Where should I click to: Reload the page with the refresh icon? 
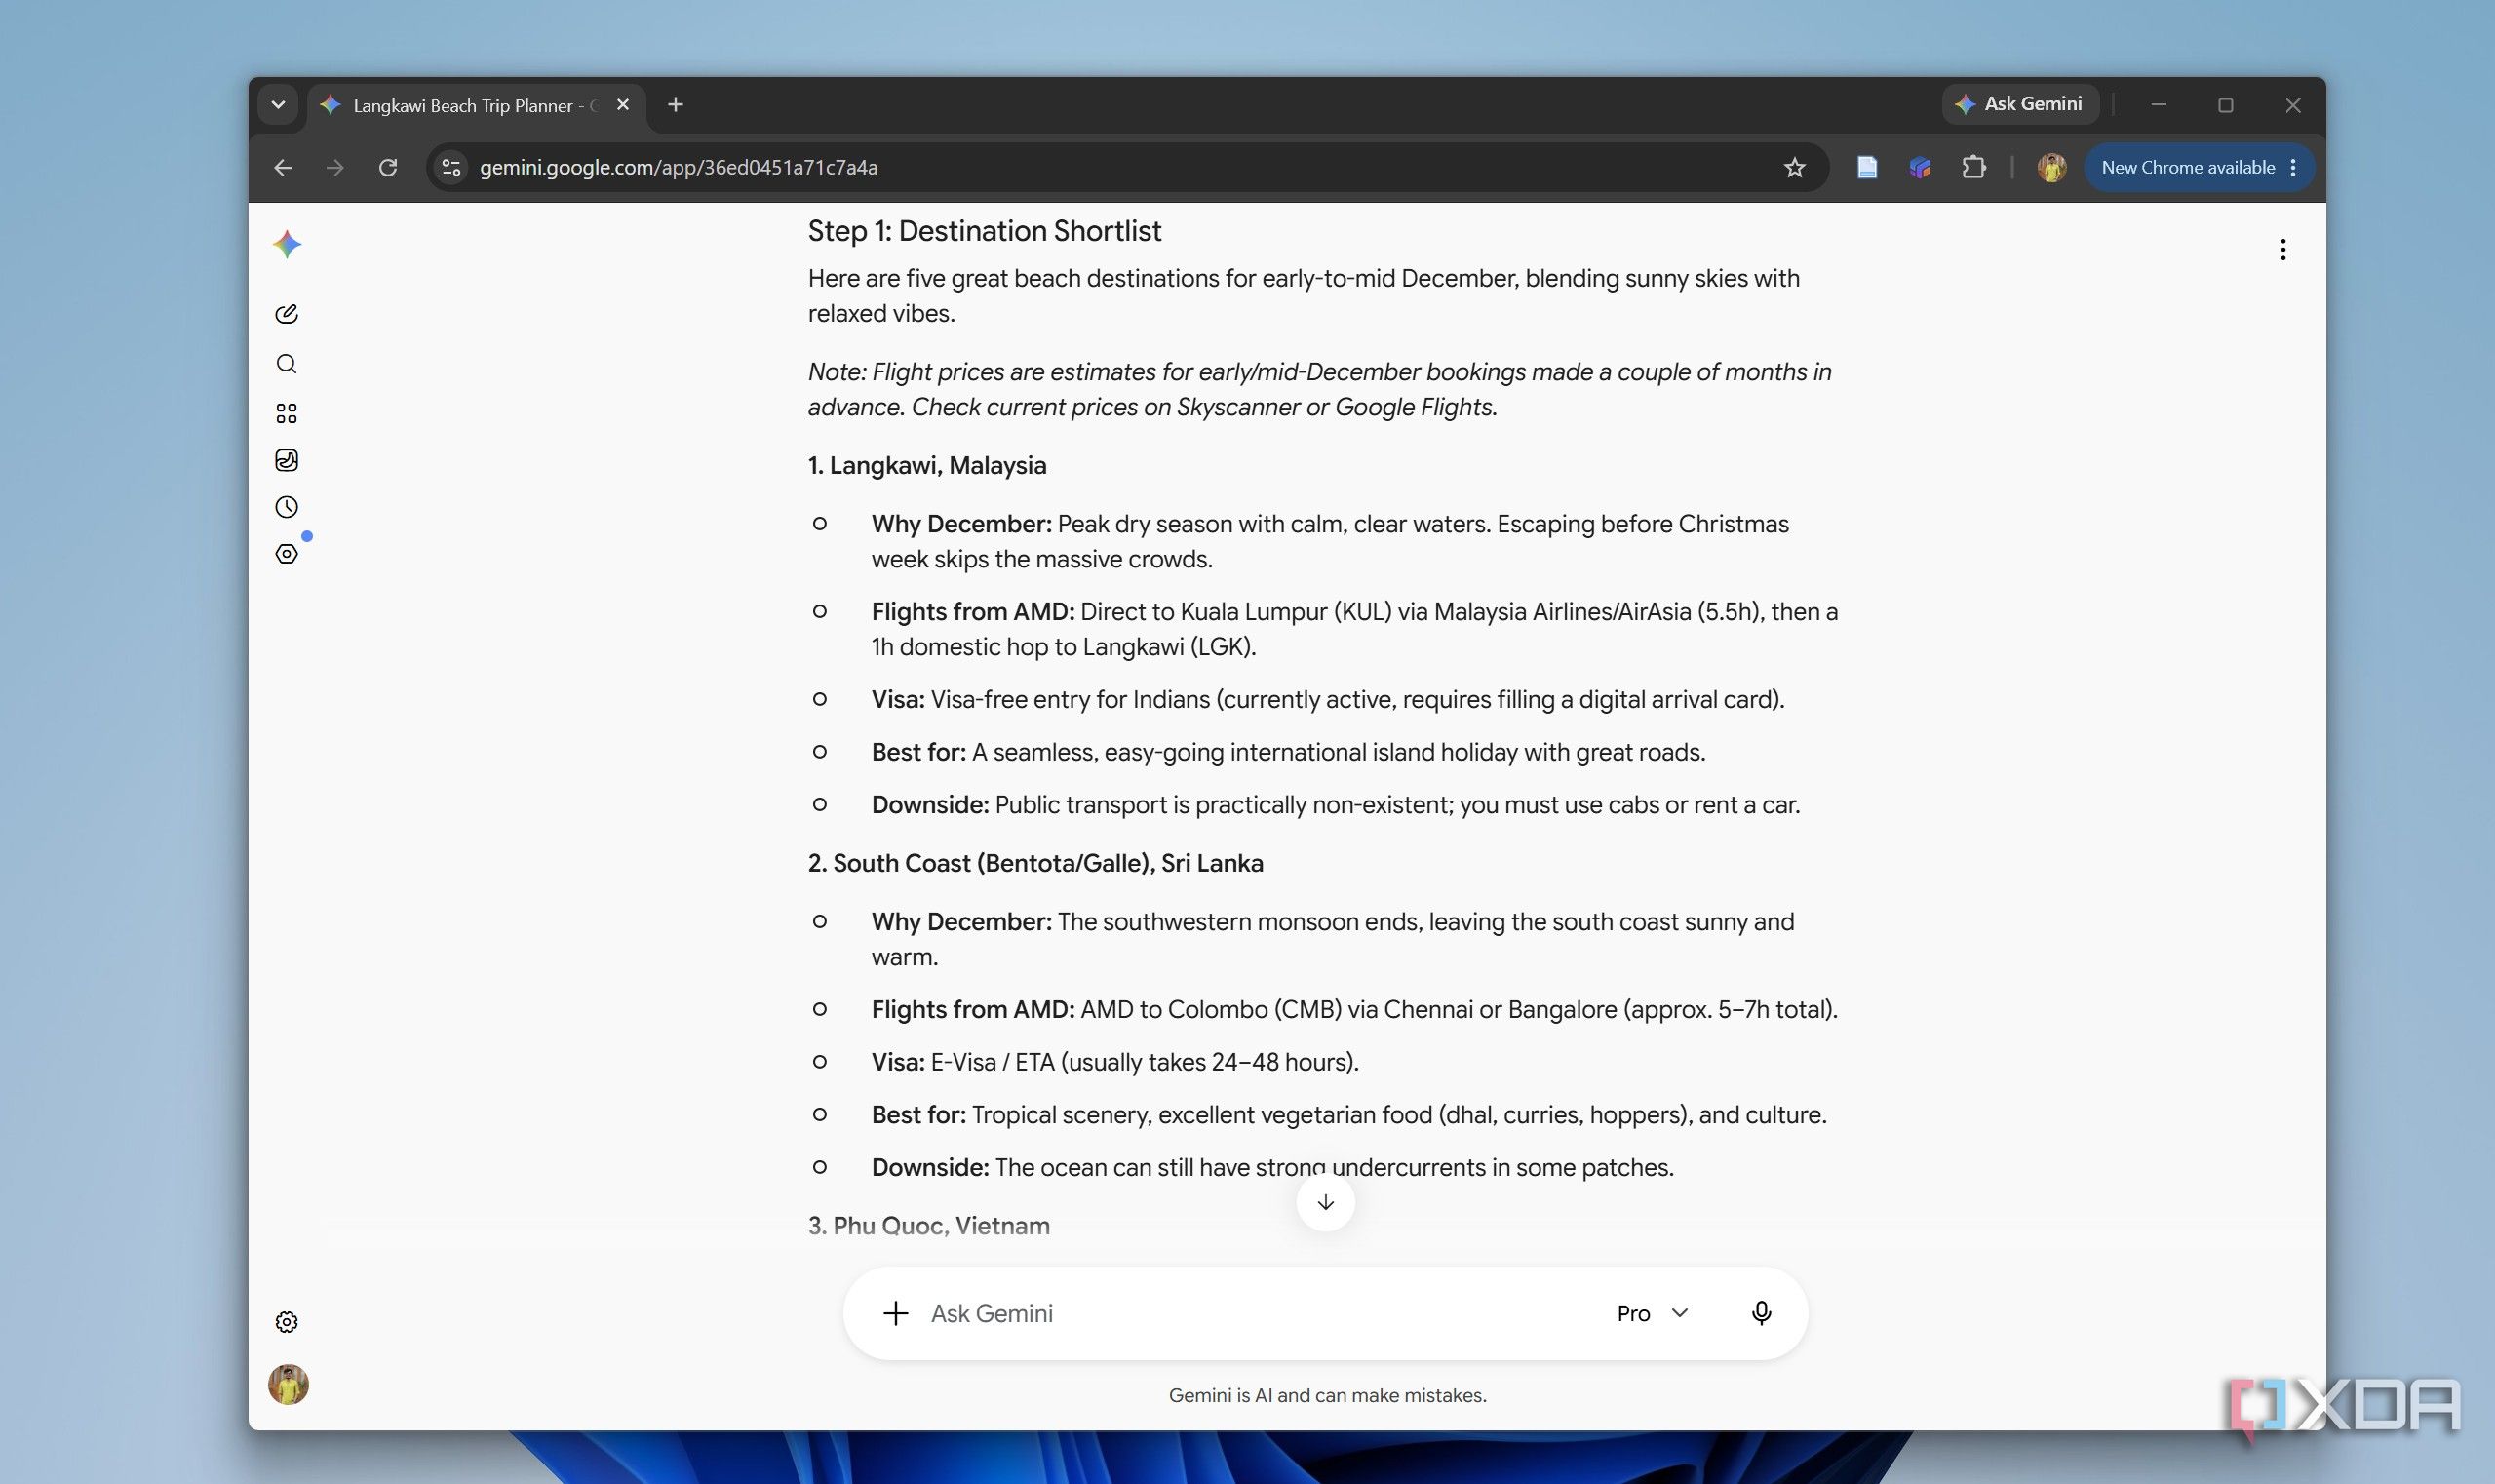(388, 167)
